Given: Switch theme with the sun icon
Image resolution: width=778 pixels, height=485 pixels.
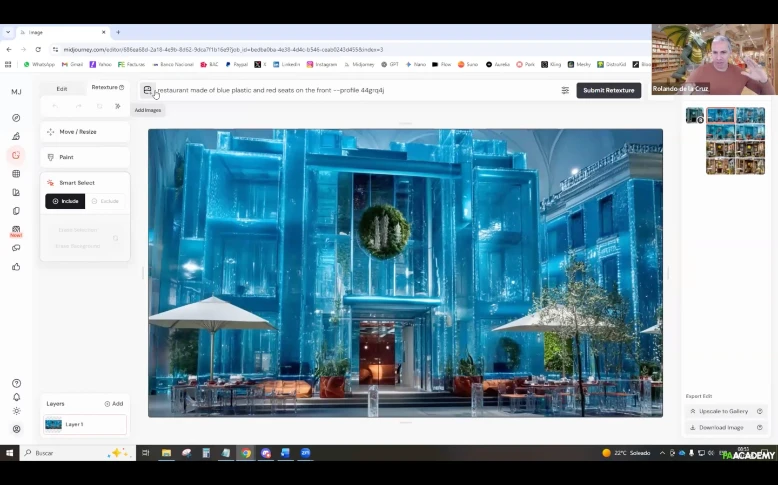Looking at the screenshot, I should click(x=16, y=411).
